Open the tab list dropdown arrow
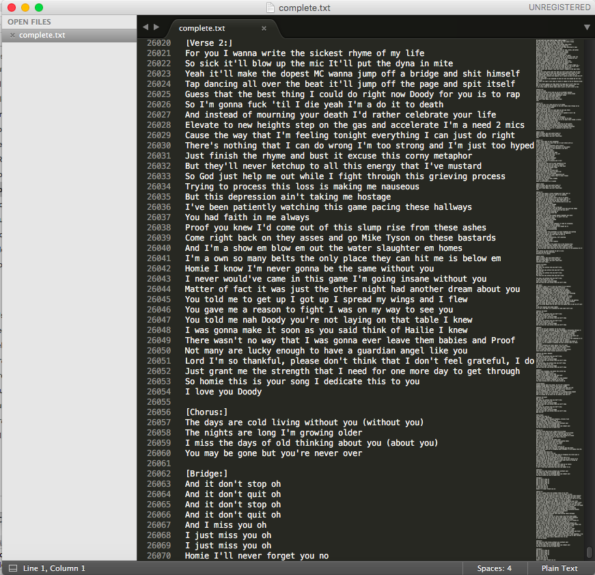The width and height of the screenshot is (595, 575). [587, 27]
